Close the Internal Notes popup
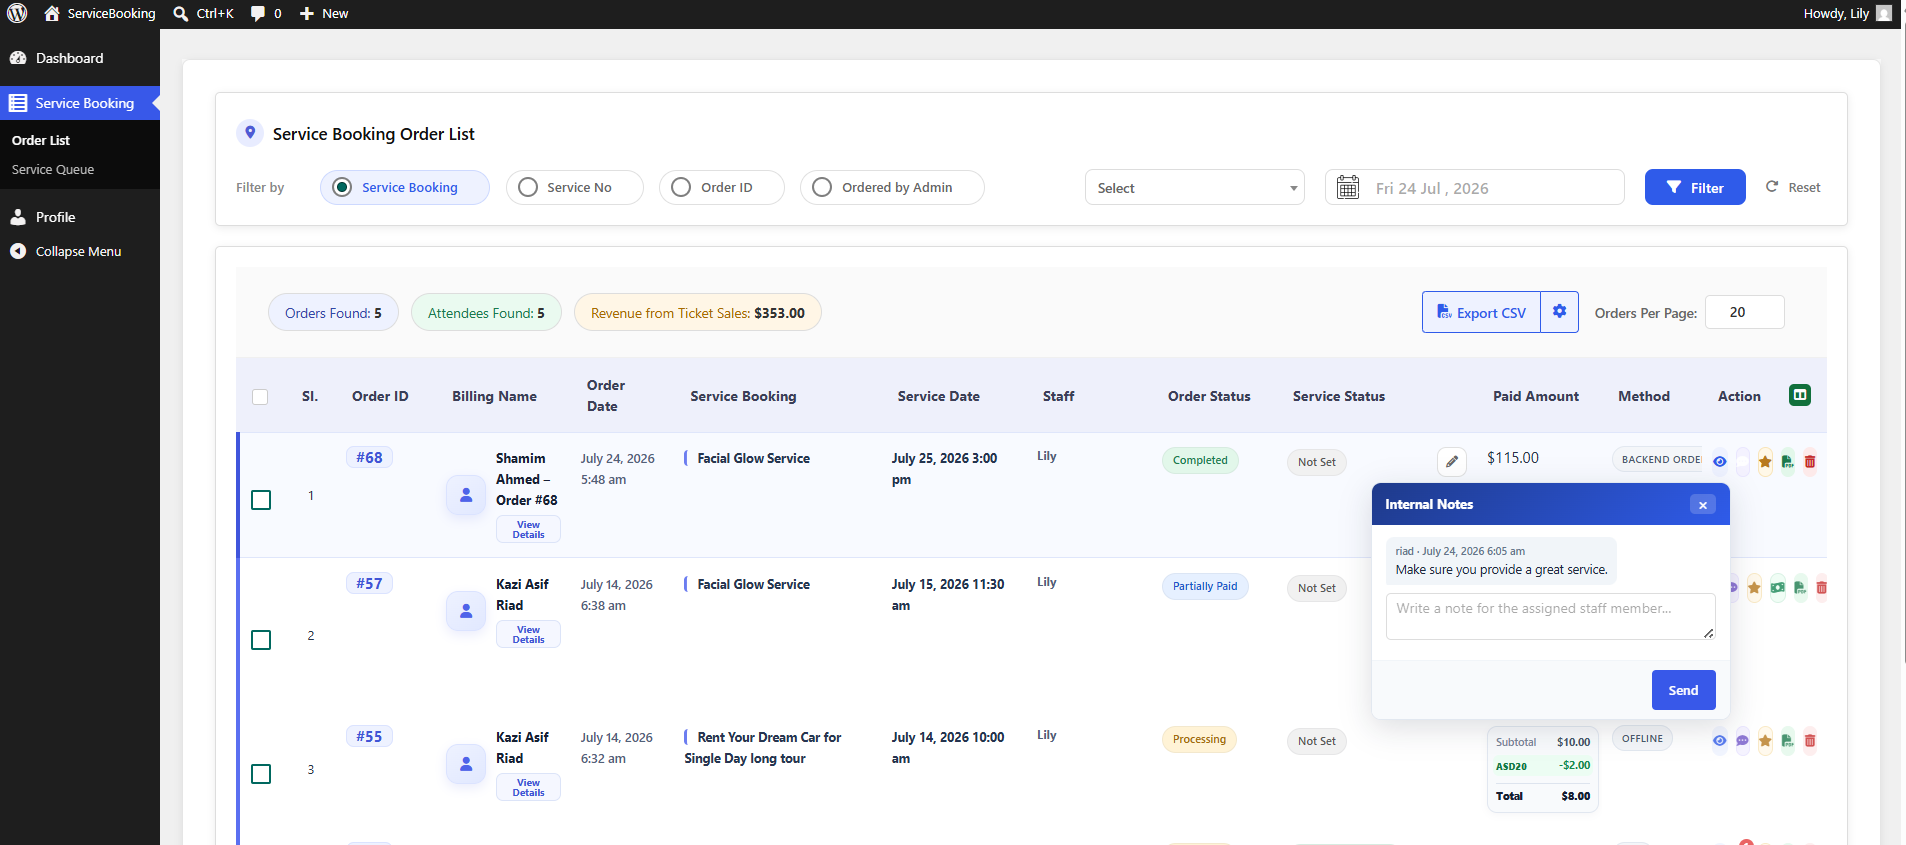1906x845 pixels. 1703,504
